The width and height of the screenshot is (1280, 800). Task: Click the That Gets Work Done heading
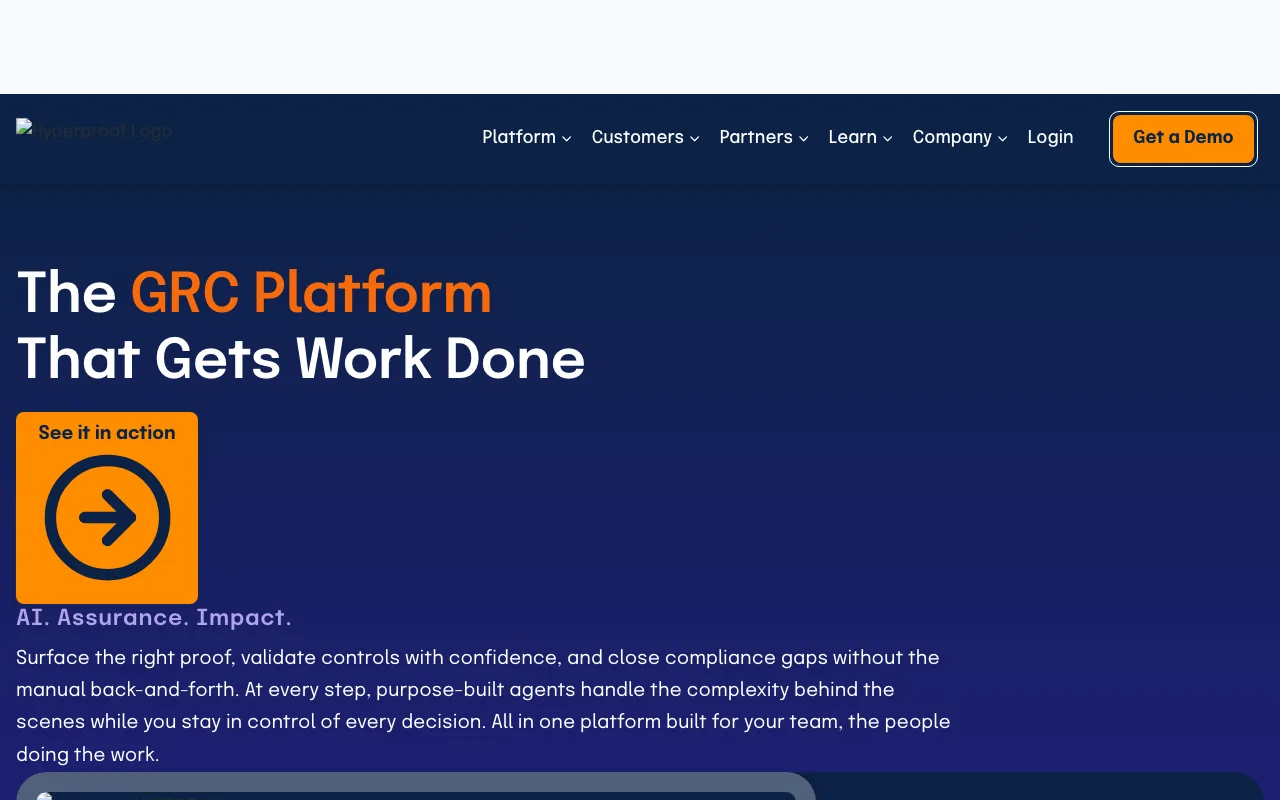tap(301, 358)
